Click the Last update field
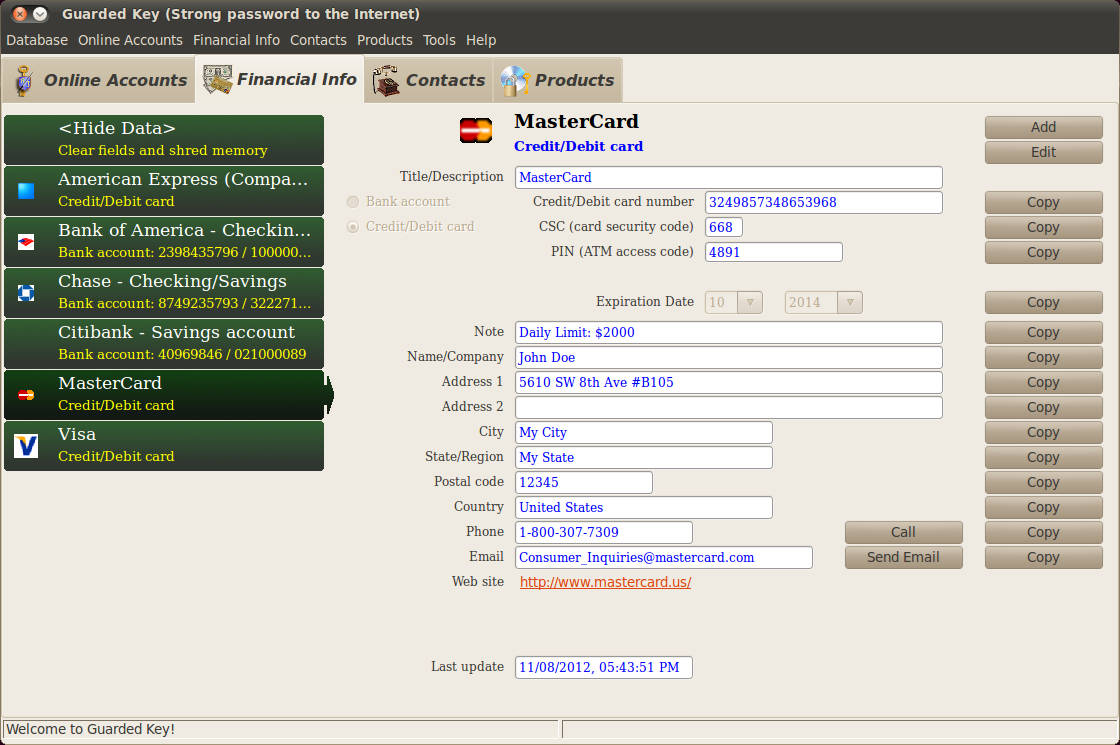Screen dimensions: 1120x745 pos(604,667)
